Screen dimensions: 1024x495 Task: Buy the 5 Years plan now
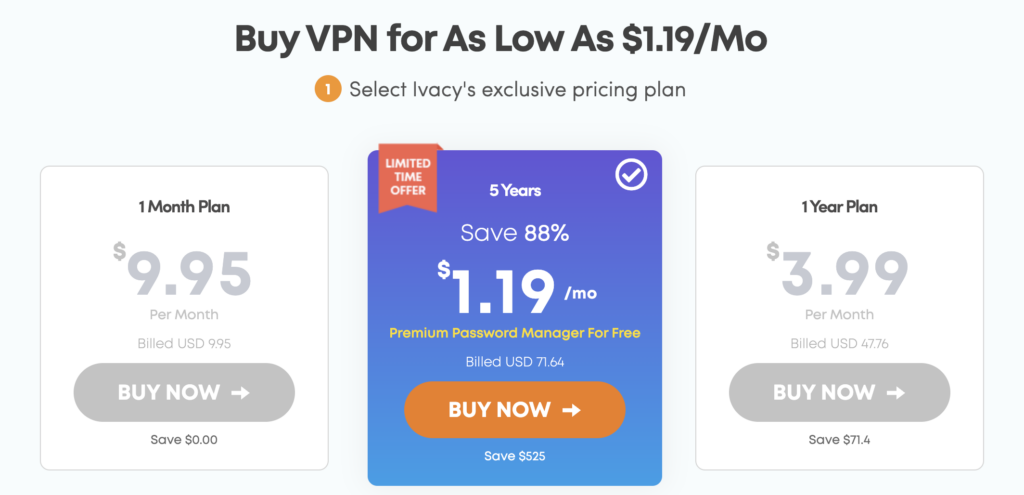(x=515, y=409)
